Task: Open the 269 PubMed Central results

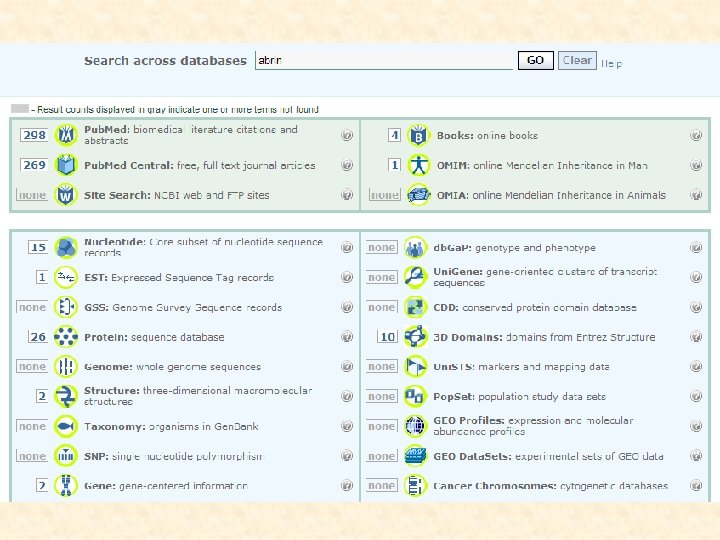Action: pyautogui.click(x=34, y=165)
